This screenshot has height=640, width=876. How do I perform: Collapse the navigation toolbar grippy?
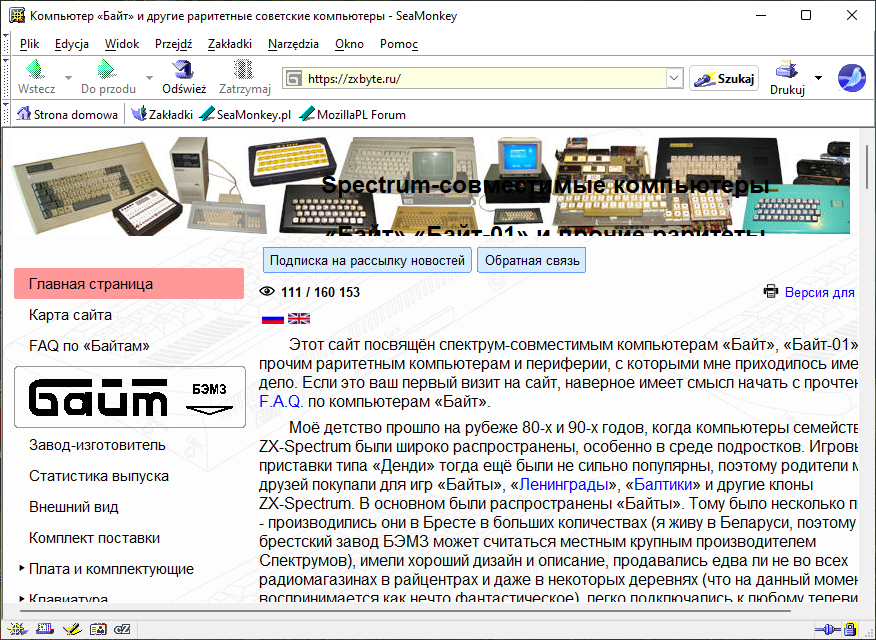6,78
